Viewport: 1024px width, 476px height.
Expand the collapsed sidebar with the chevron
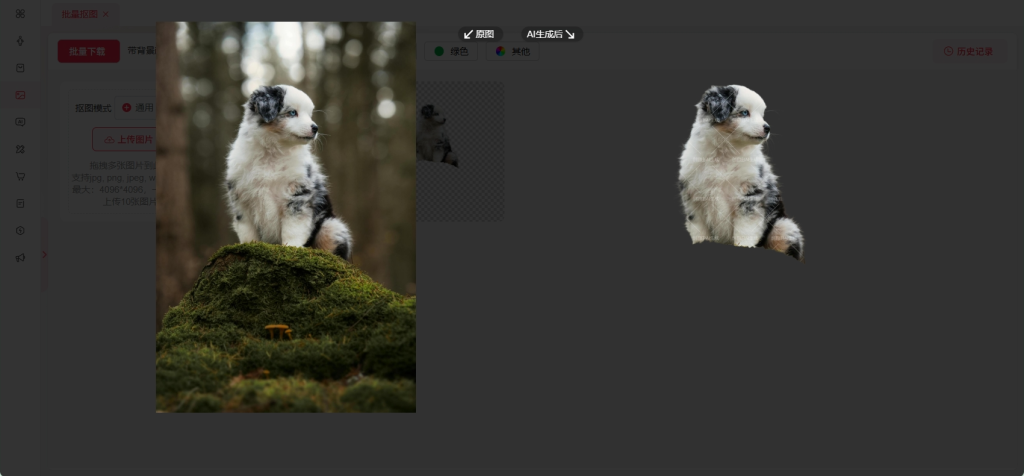pos(43,255)
